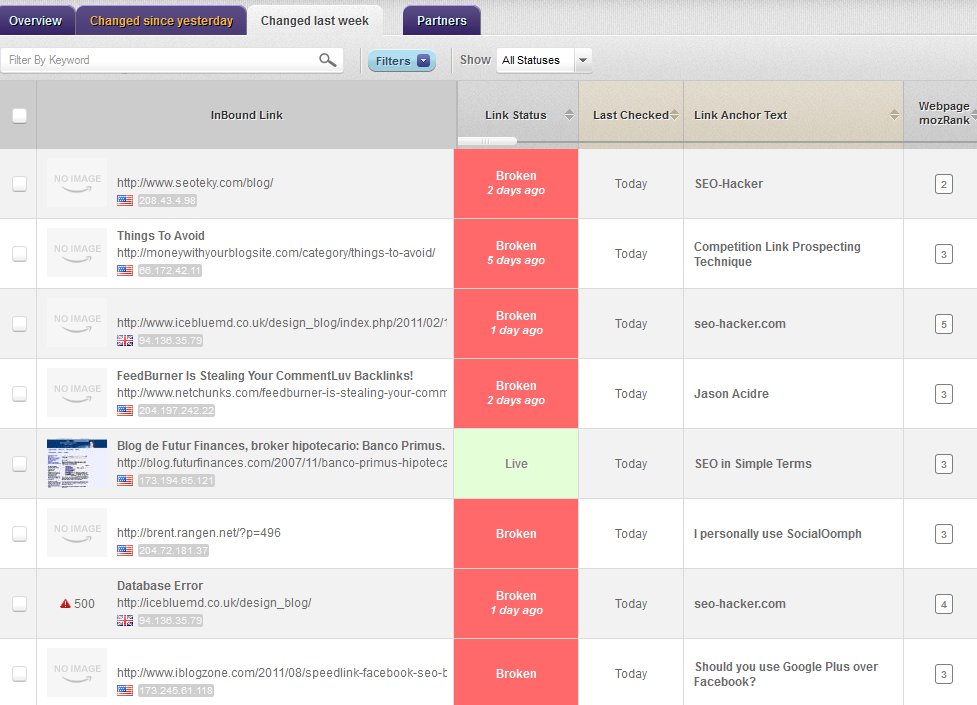
Task: Go to the Partners tab
Action: [441, 20]
